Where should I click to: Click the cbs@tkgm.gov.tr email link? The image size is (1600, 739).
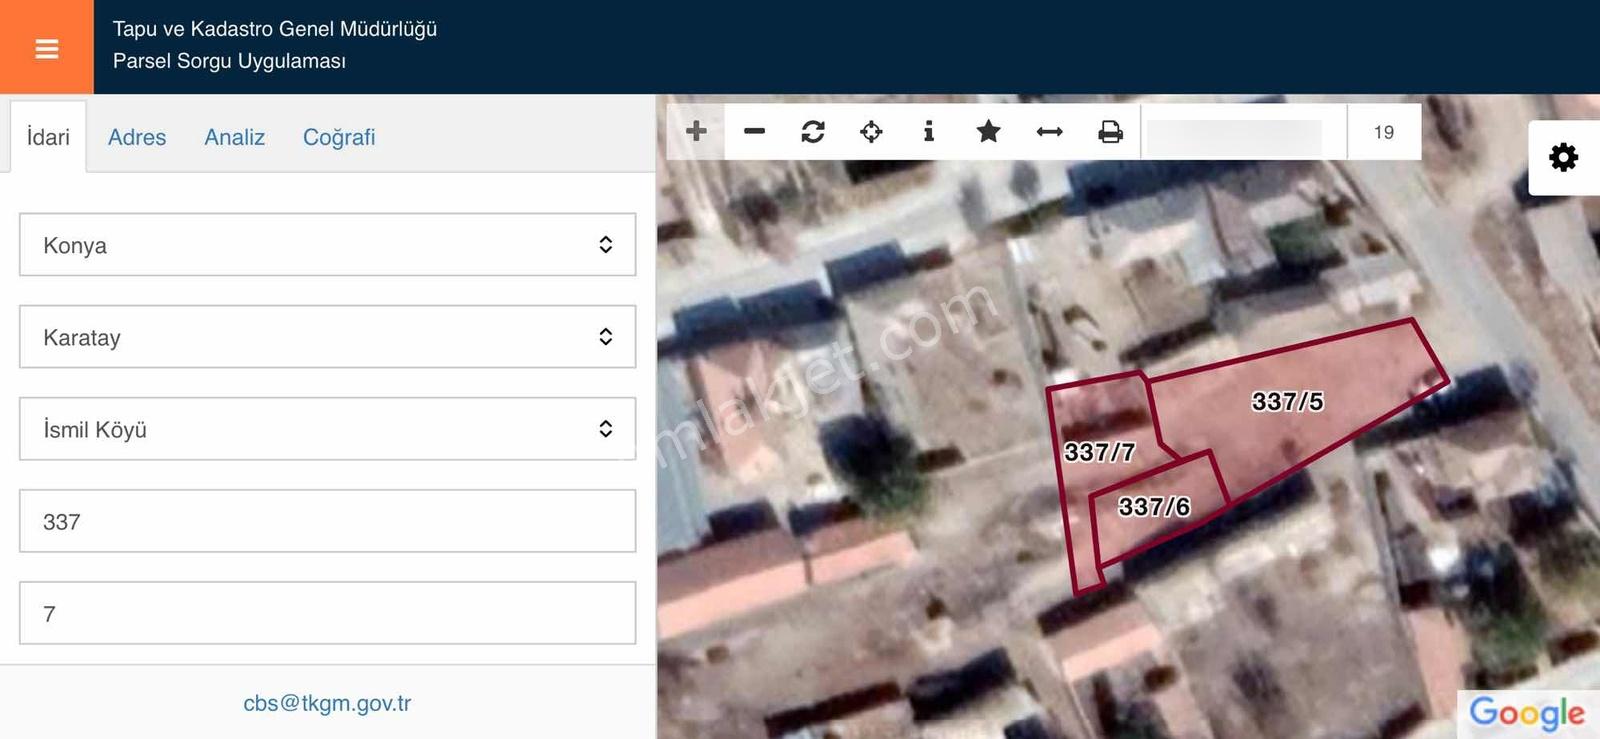coord(327,703)
